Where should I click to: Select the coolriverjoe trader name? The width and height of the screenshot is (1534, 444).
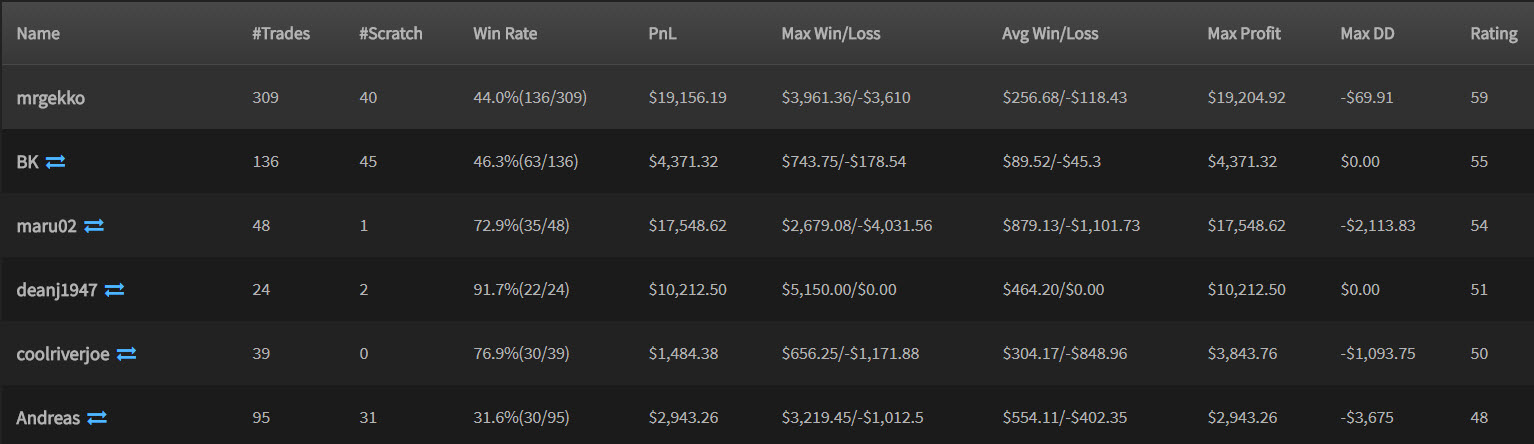pos(62,354)
